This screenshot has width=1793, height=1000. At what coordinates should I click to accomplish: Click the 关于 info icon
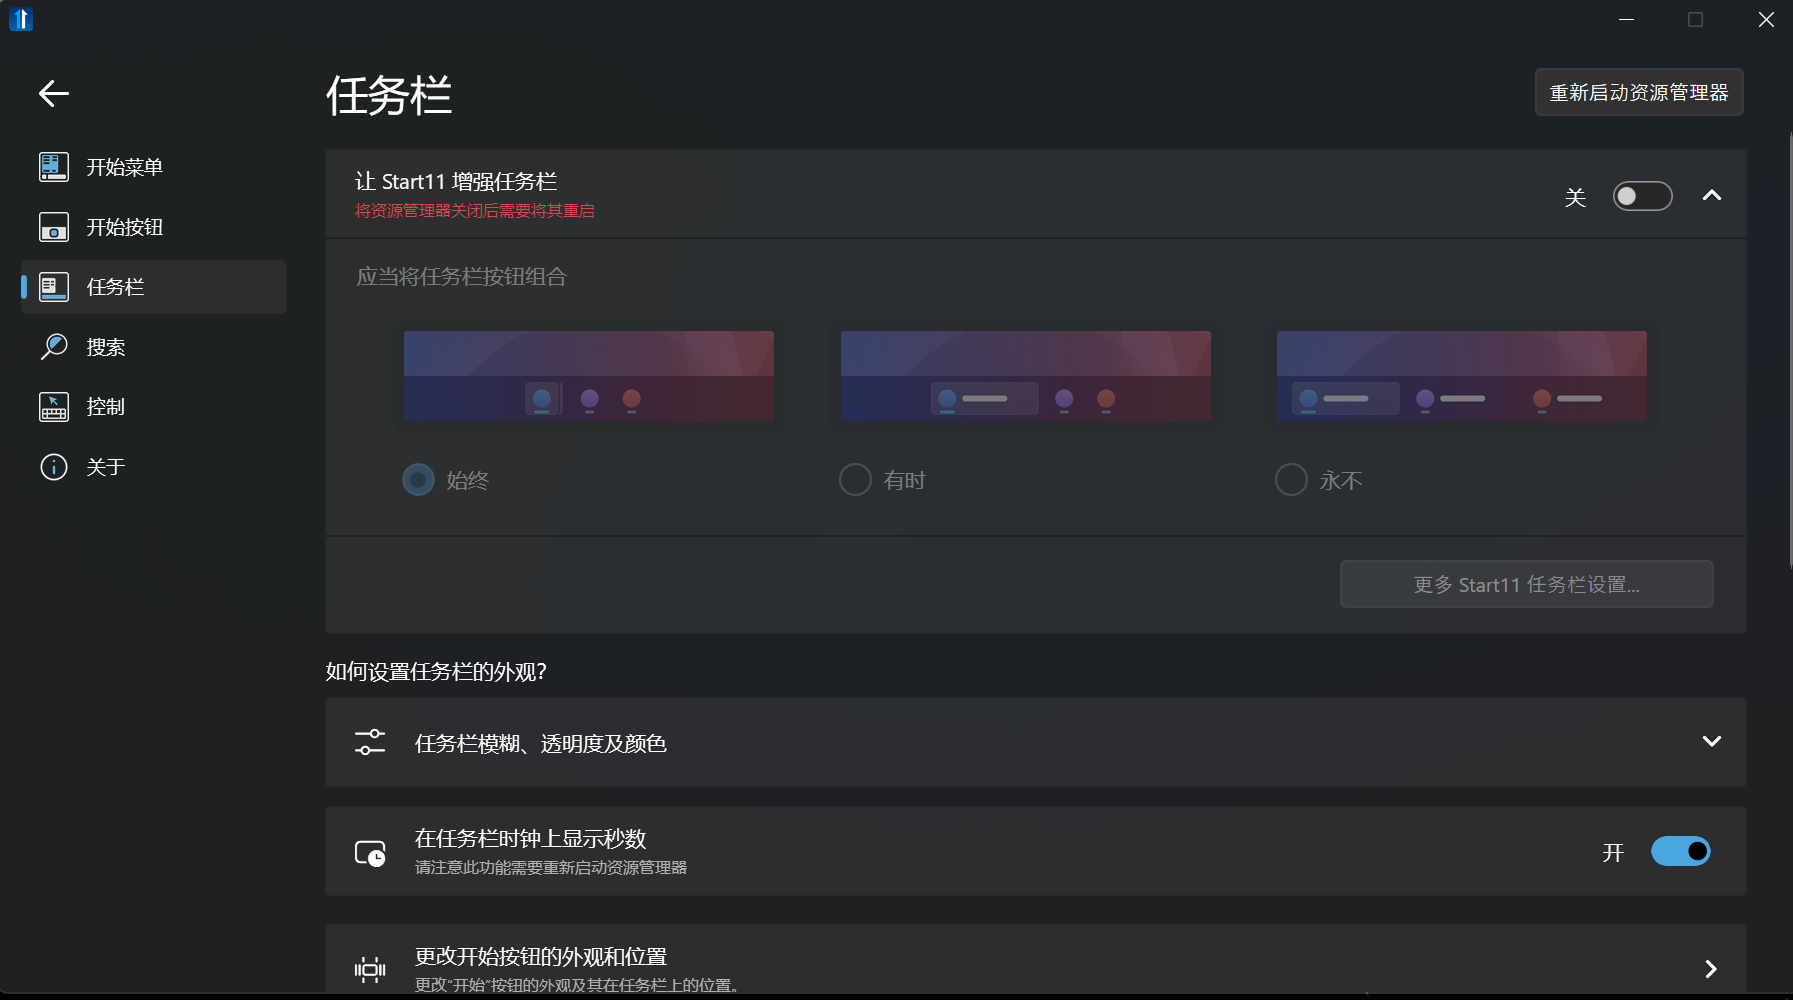(54, 467)
